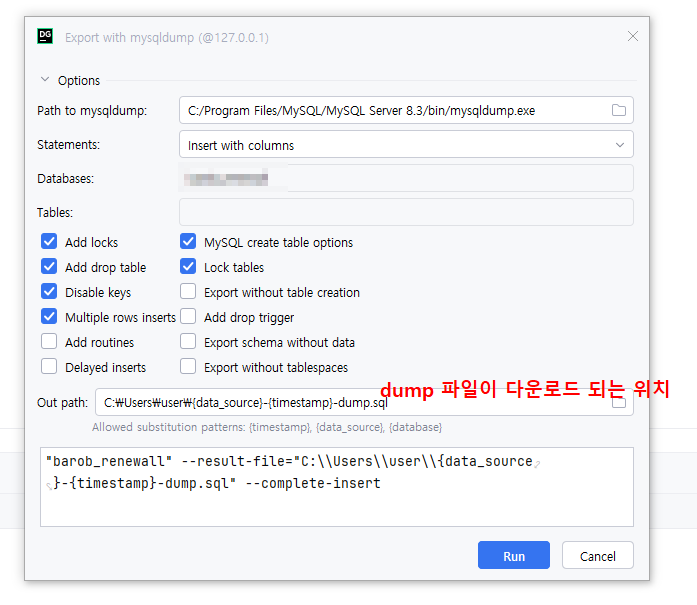Uncheck Lock tables checkbox

(x=188, y=266)
